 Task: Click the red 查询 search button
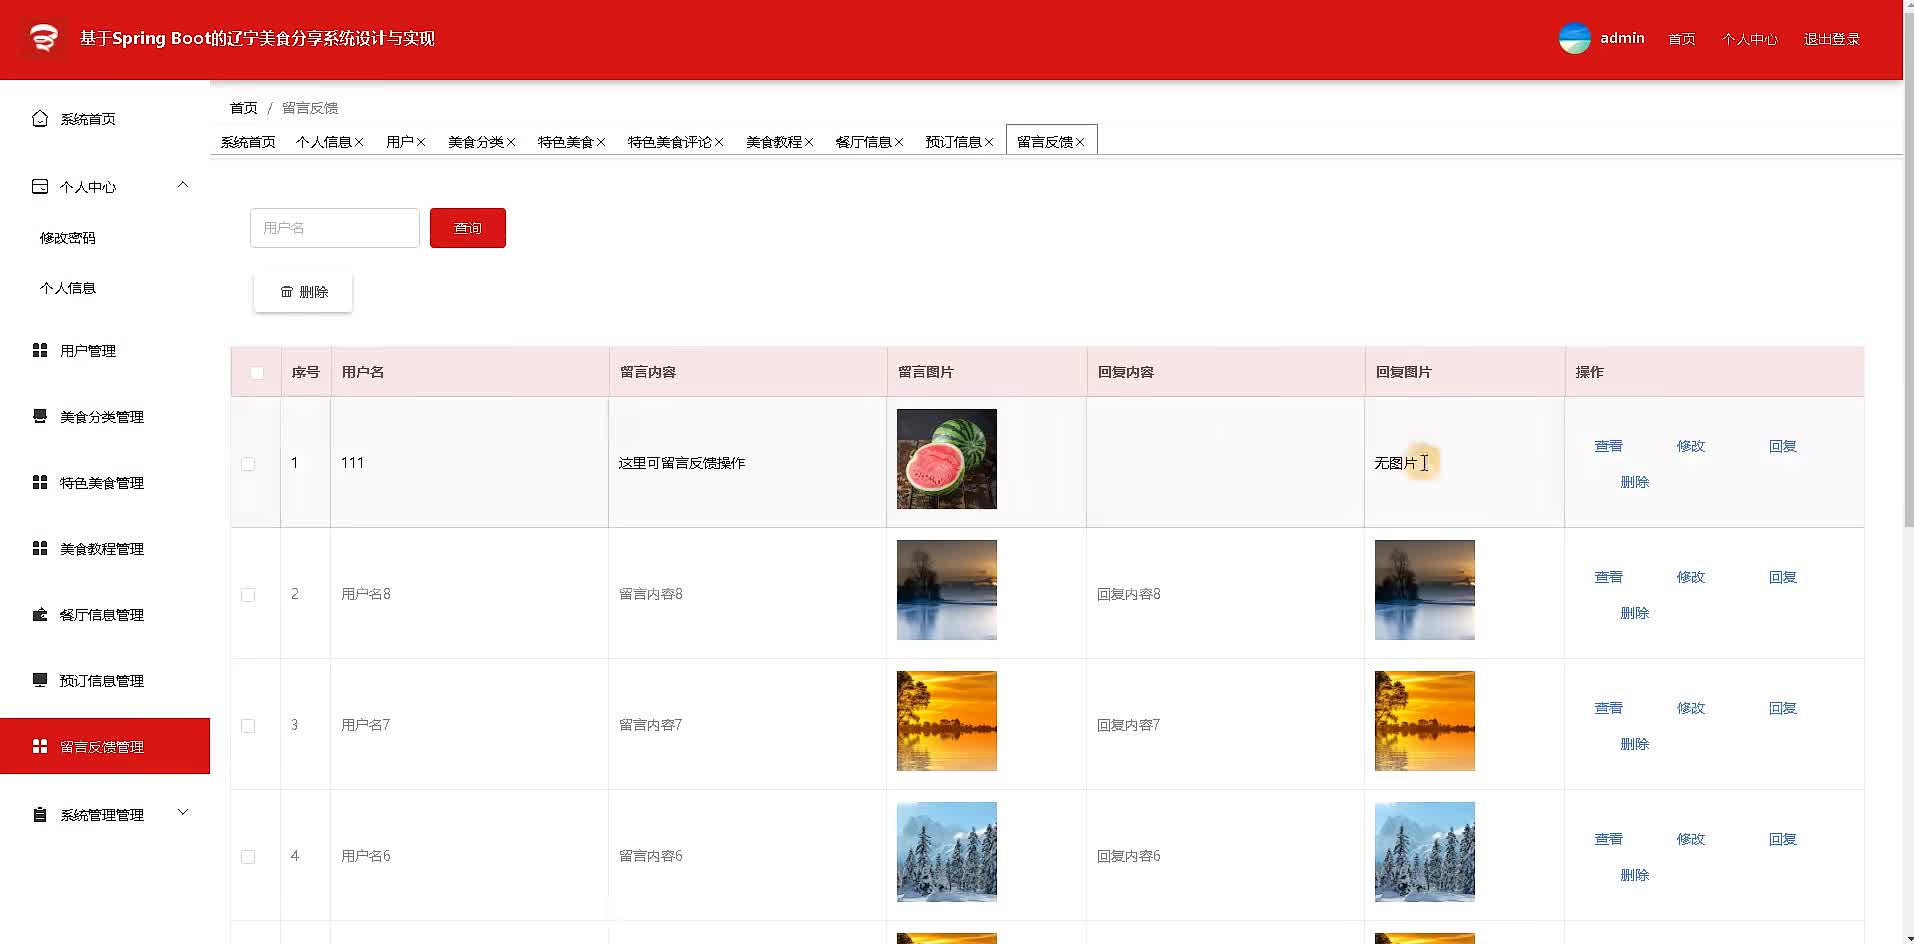(468, 228)
